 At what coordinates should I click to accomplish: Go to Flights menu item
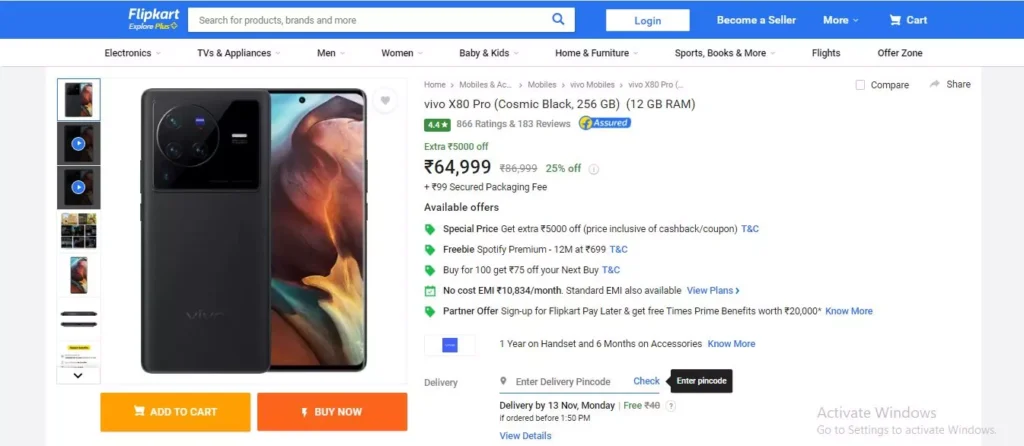[826, 53]
